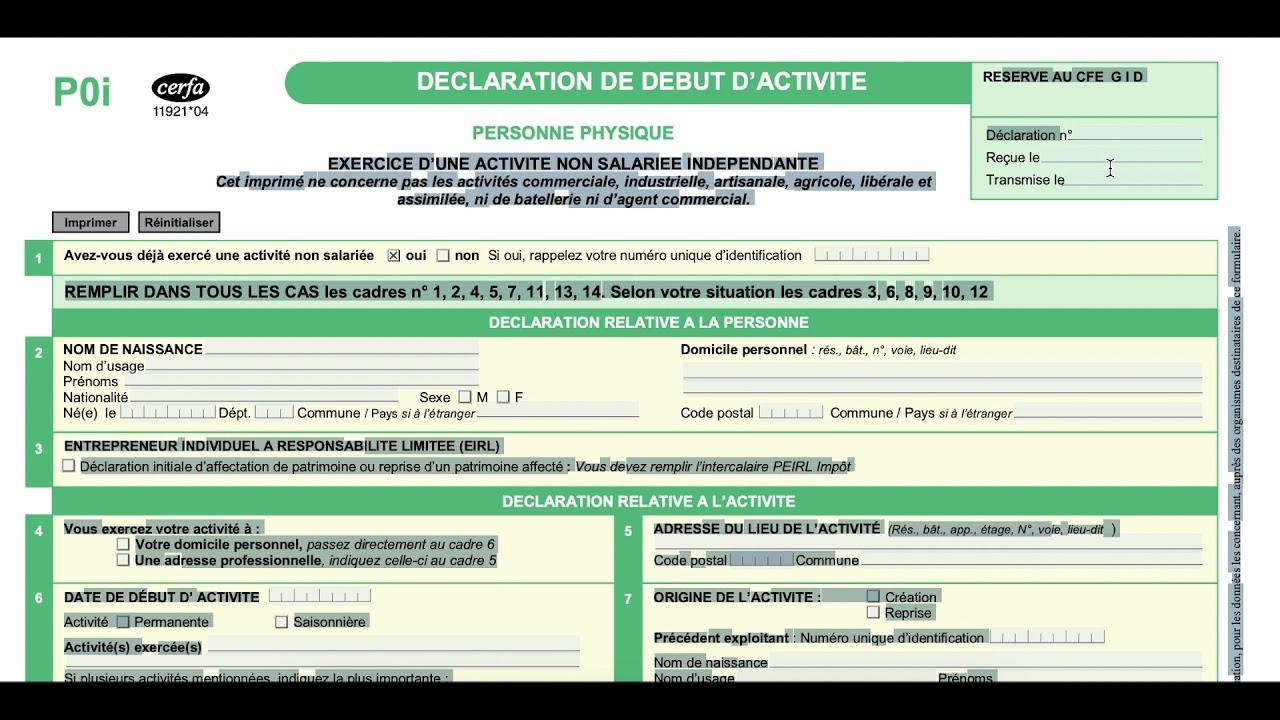Click the Nom d'usage field in cadre 2
The image size is (1280, 720).
(312, 365)
